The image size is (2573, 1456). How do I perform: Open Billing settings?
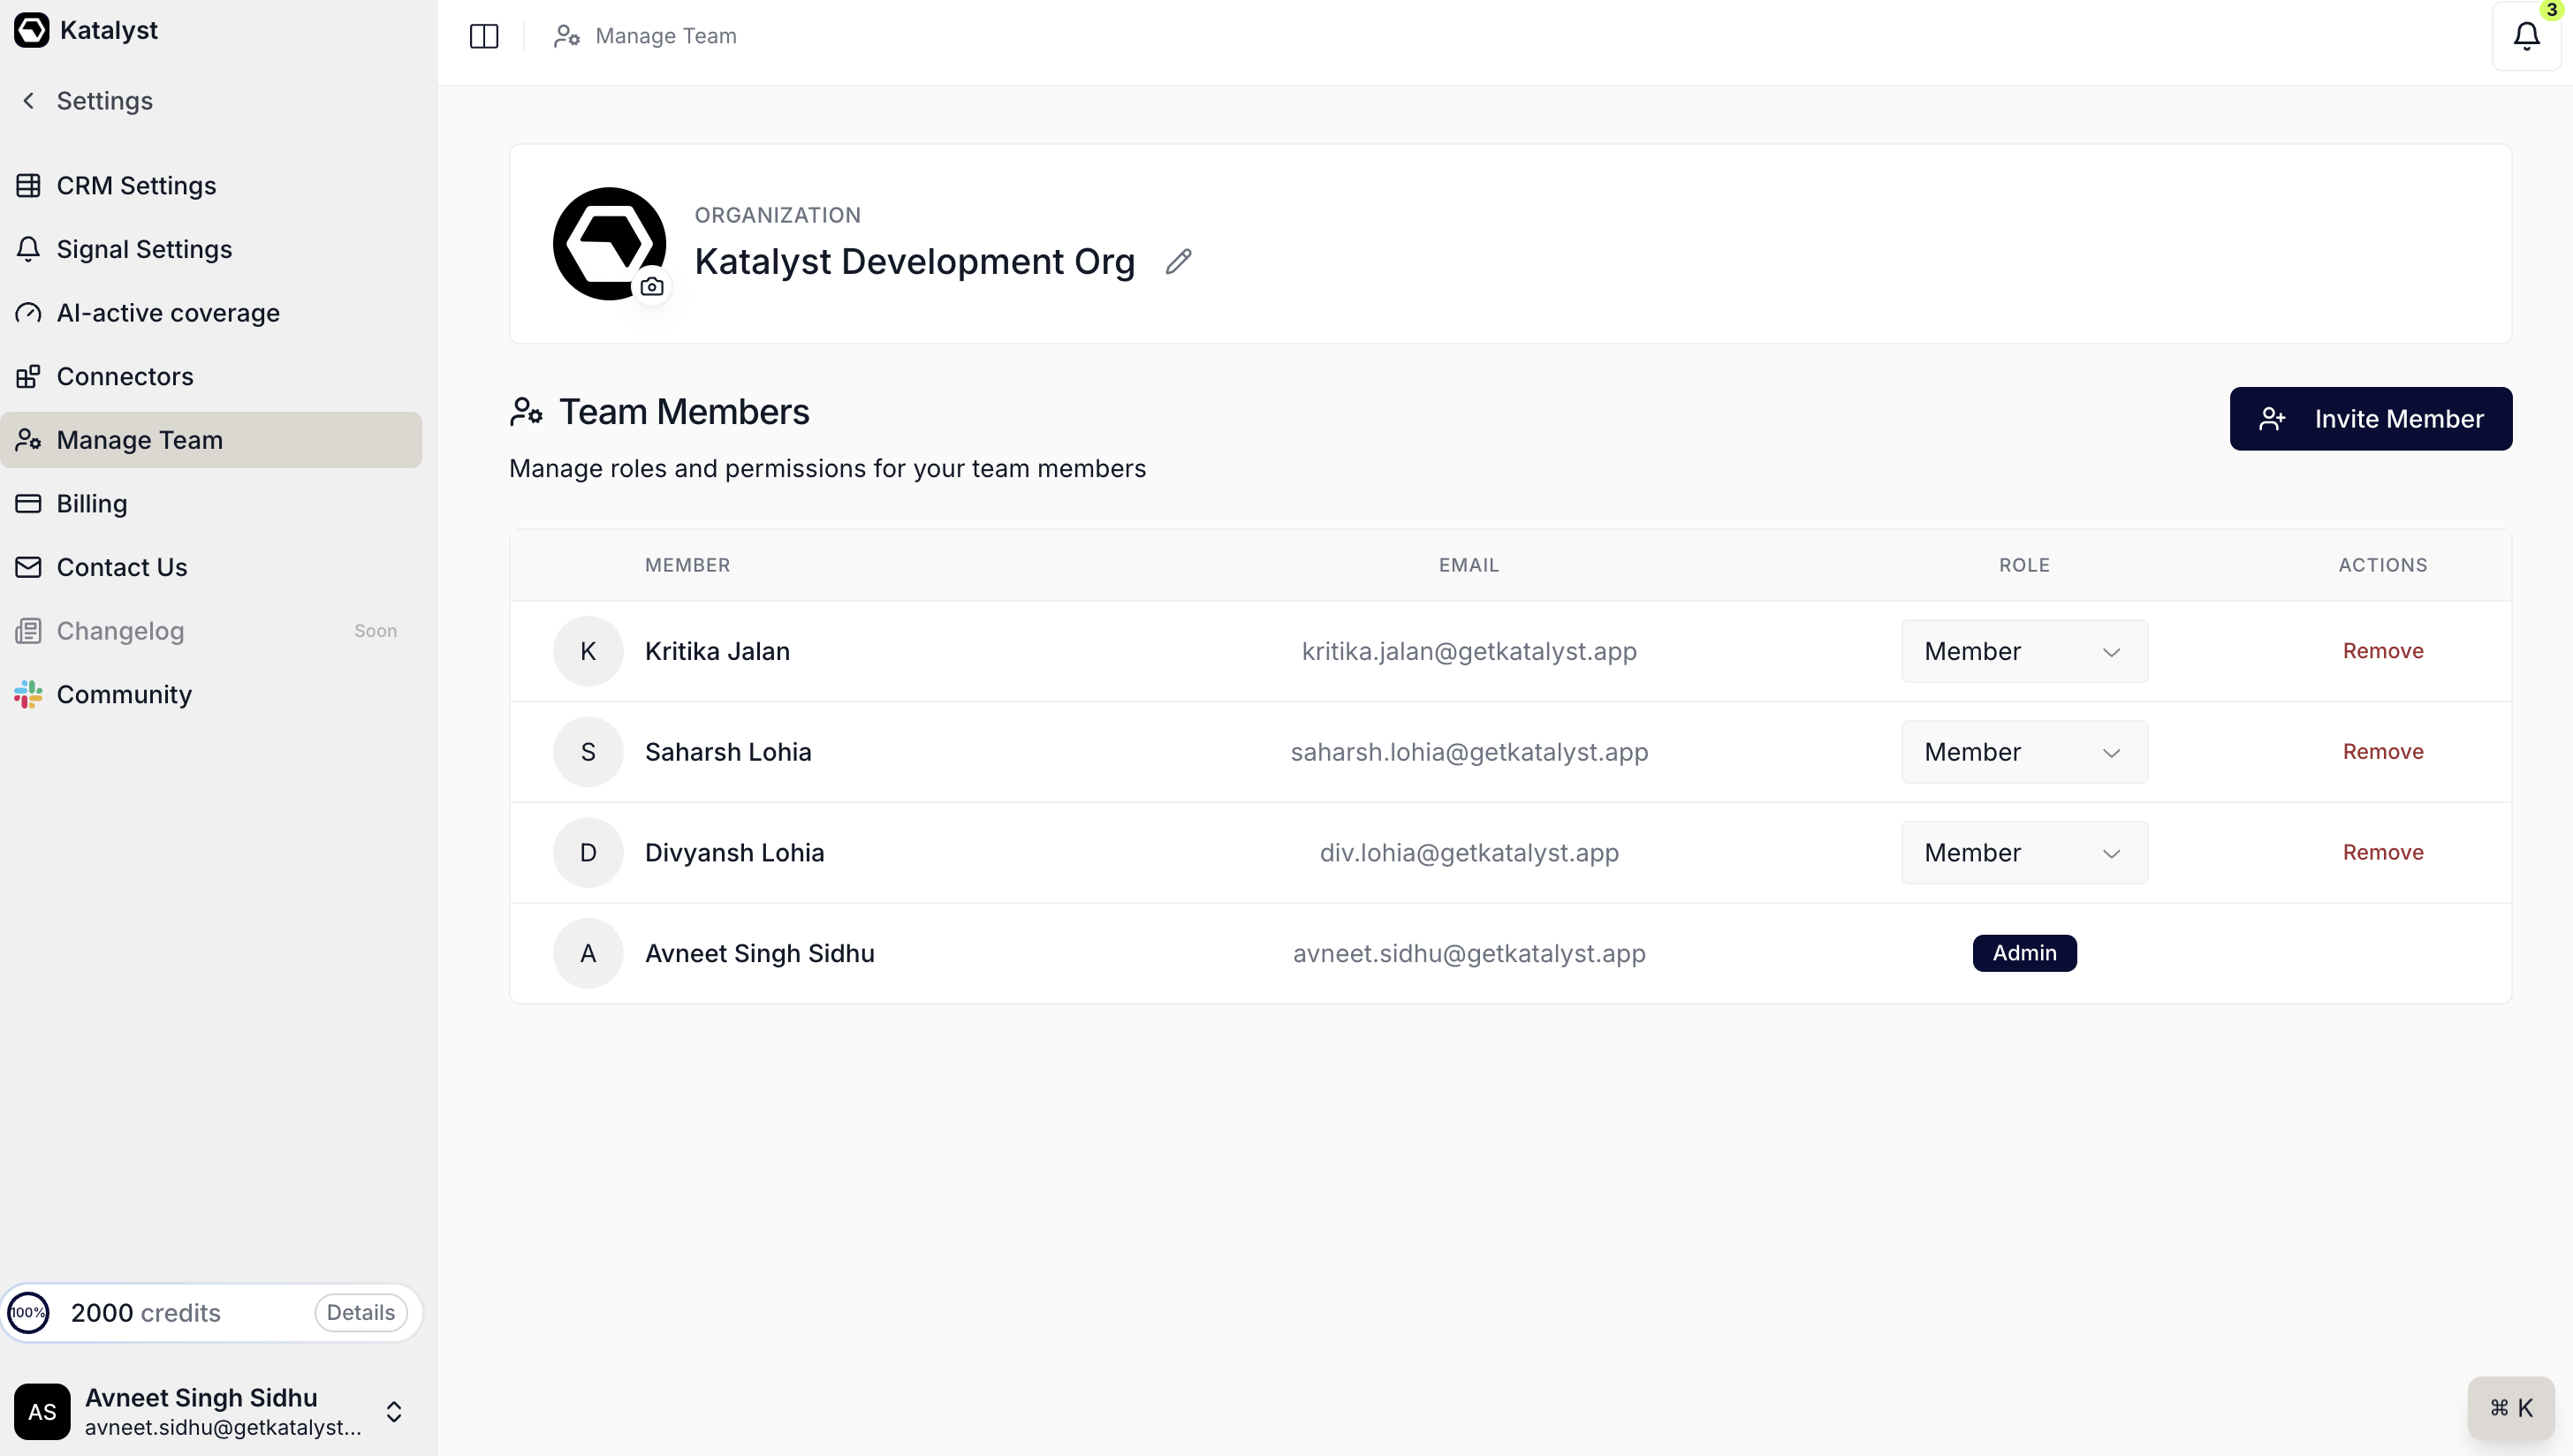tap(211, 503)
